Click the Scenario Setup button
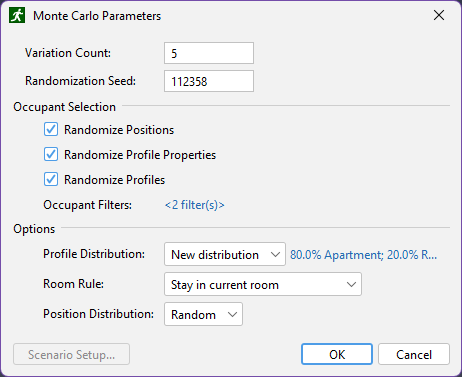The height and width of the screenshot is (377, 462). pos(71,354)
